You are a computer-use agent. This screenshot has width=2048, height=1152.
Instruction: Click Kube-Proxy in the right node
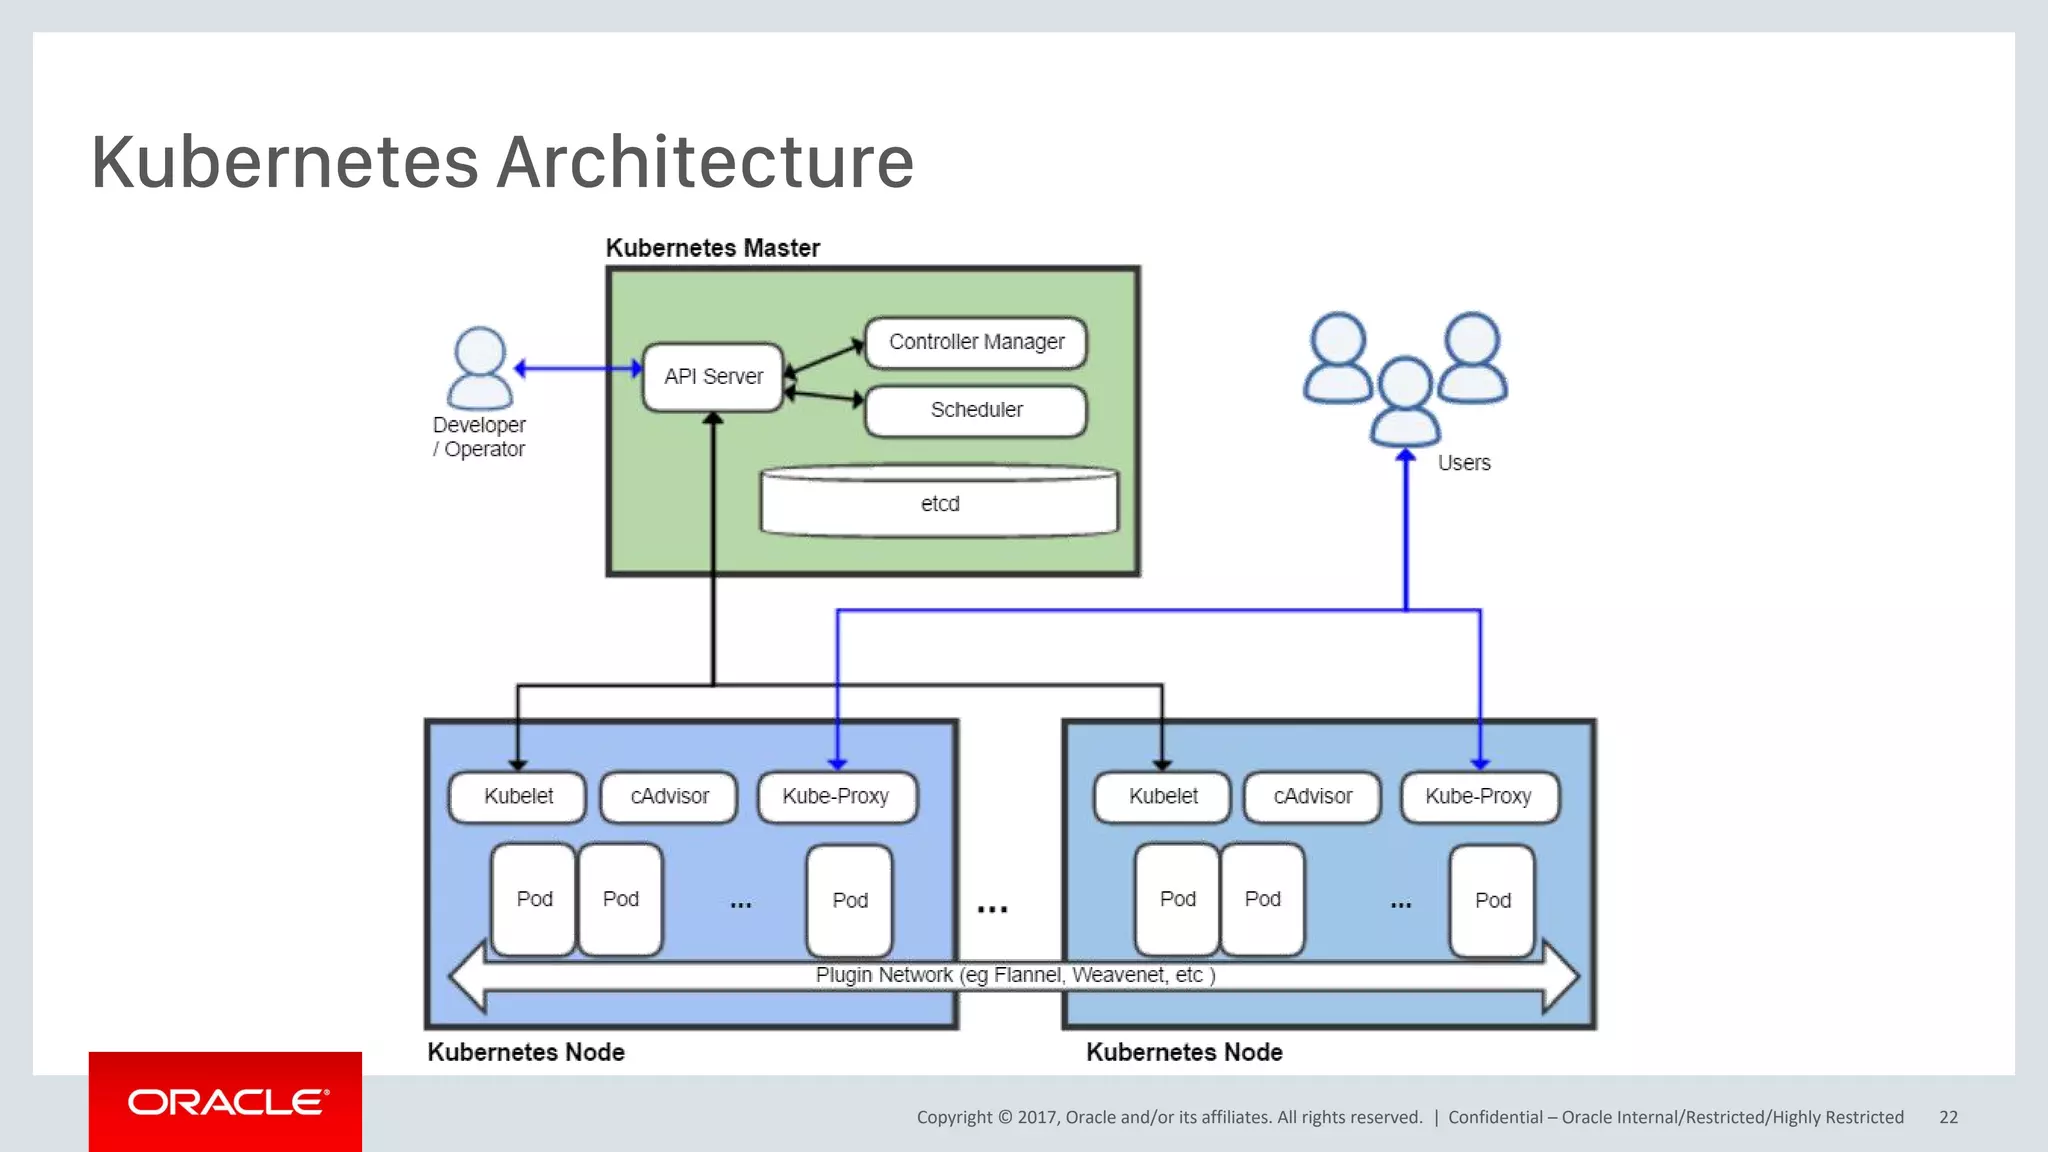[x=1478, y=796]
